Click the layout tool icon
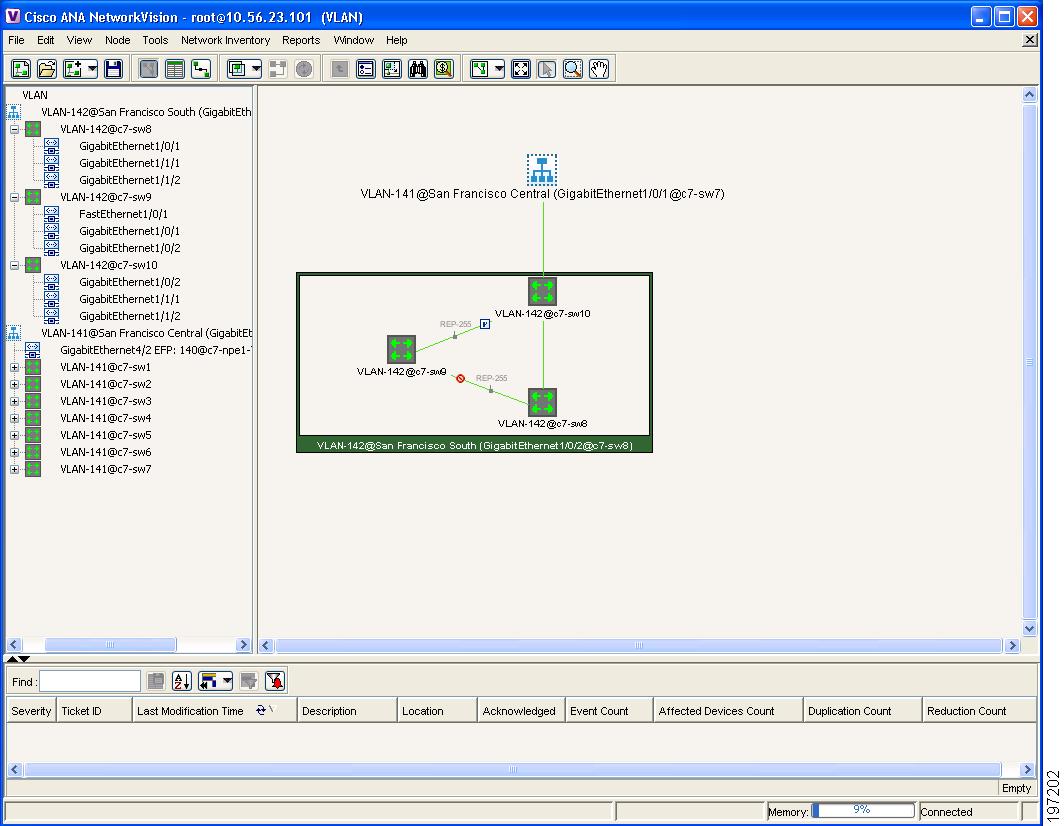 [x=480, y=69]
